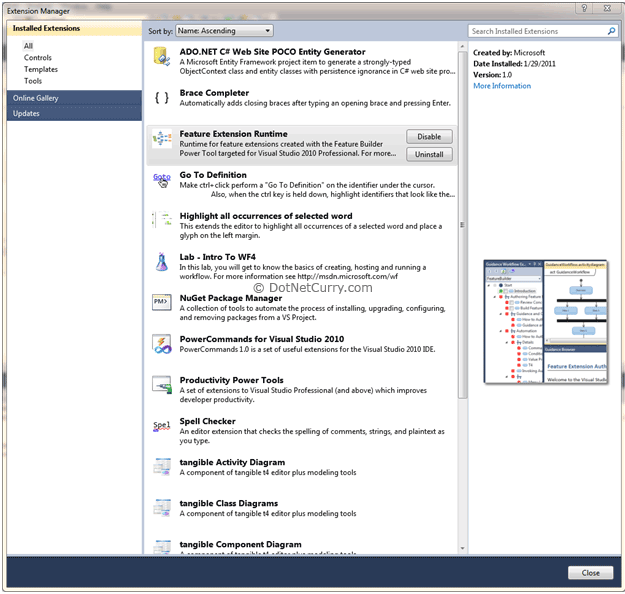Viewport: 625px width, 594px height.
Task: Expand the Online Gallery section
Action: pos(74,98)
